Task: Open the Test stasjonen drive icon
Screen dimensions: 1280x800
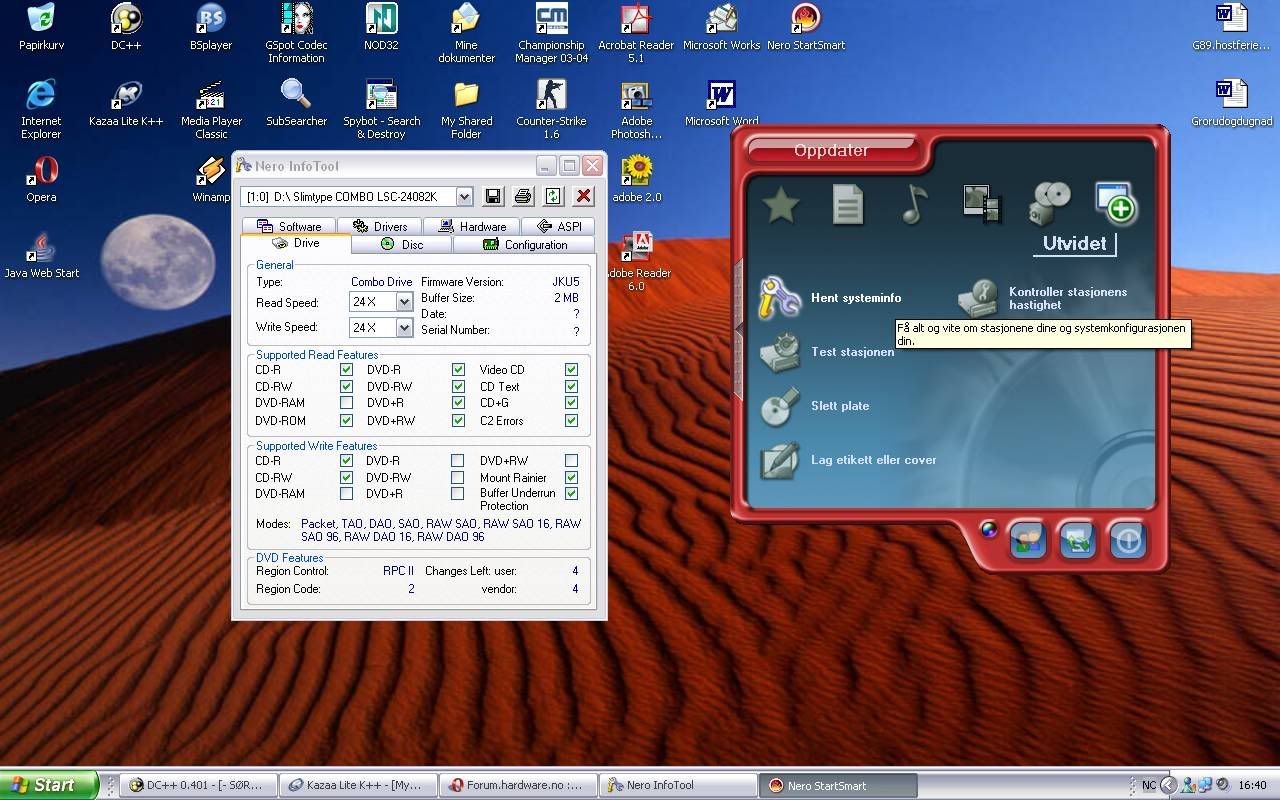Action: pyautogui.click(x=779, y=352)
